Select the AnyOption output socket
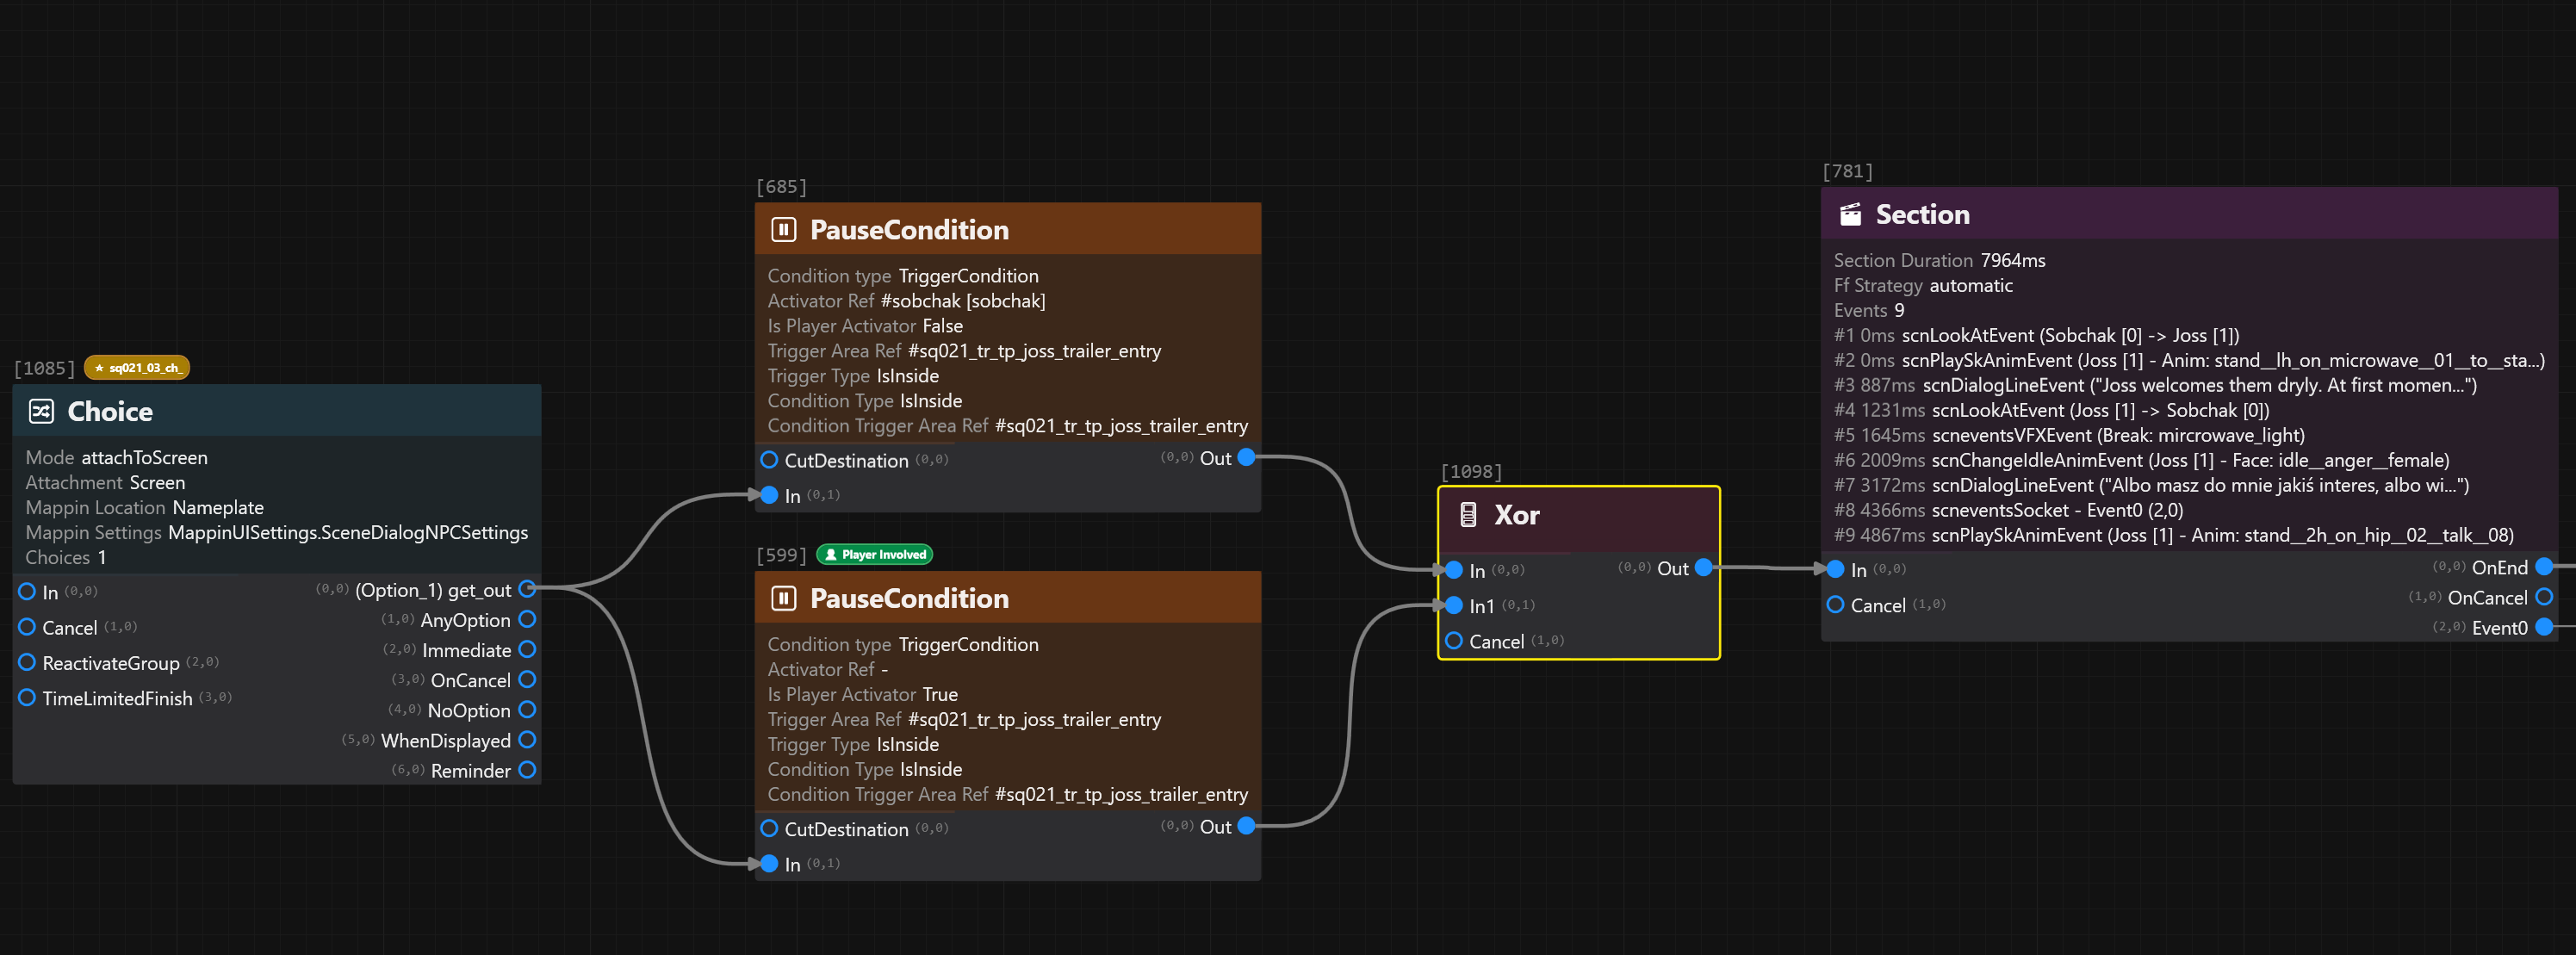The height and width of the screenshot is (955, 2576). point(527,619)
